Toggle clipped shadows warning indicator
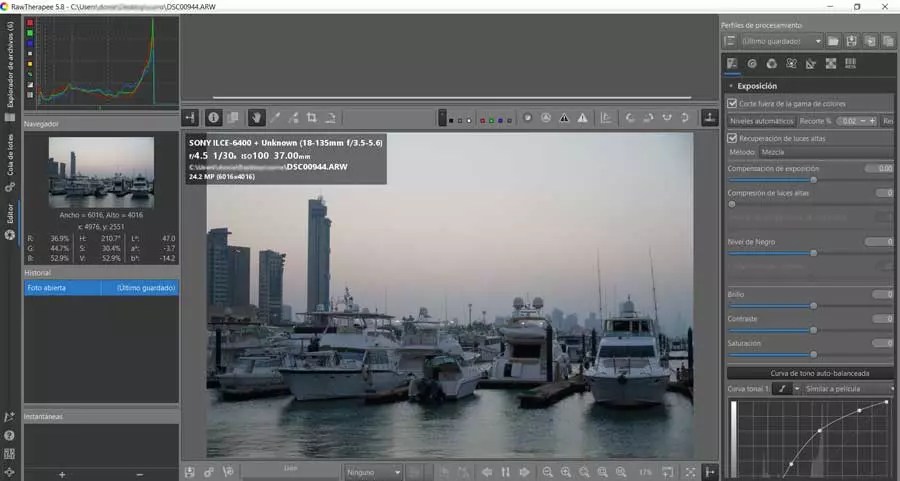Image resolution: width=900 pixels, height=481 pixels. pyautogui.click(x=564, y=118)
